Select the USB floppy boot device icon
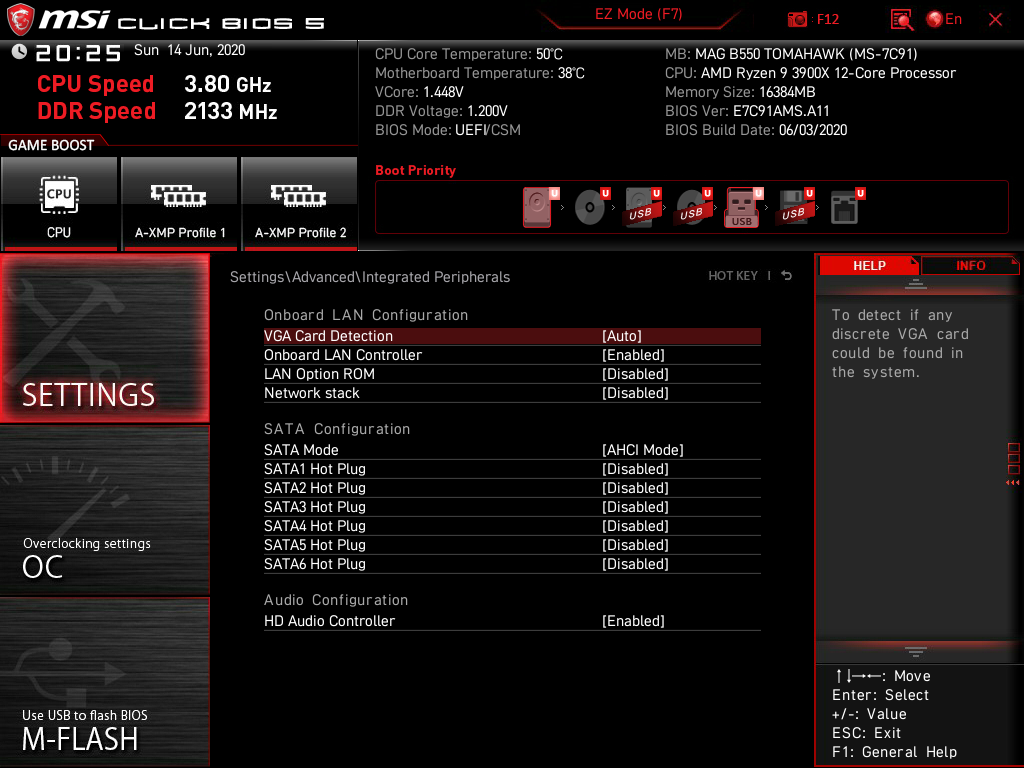Image resolution: width=1024 pixels, height=768 pixels. click(795, 207)
